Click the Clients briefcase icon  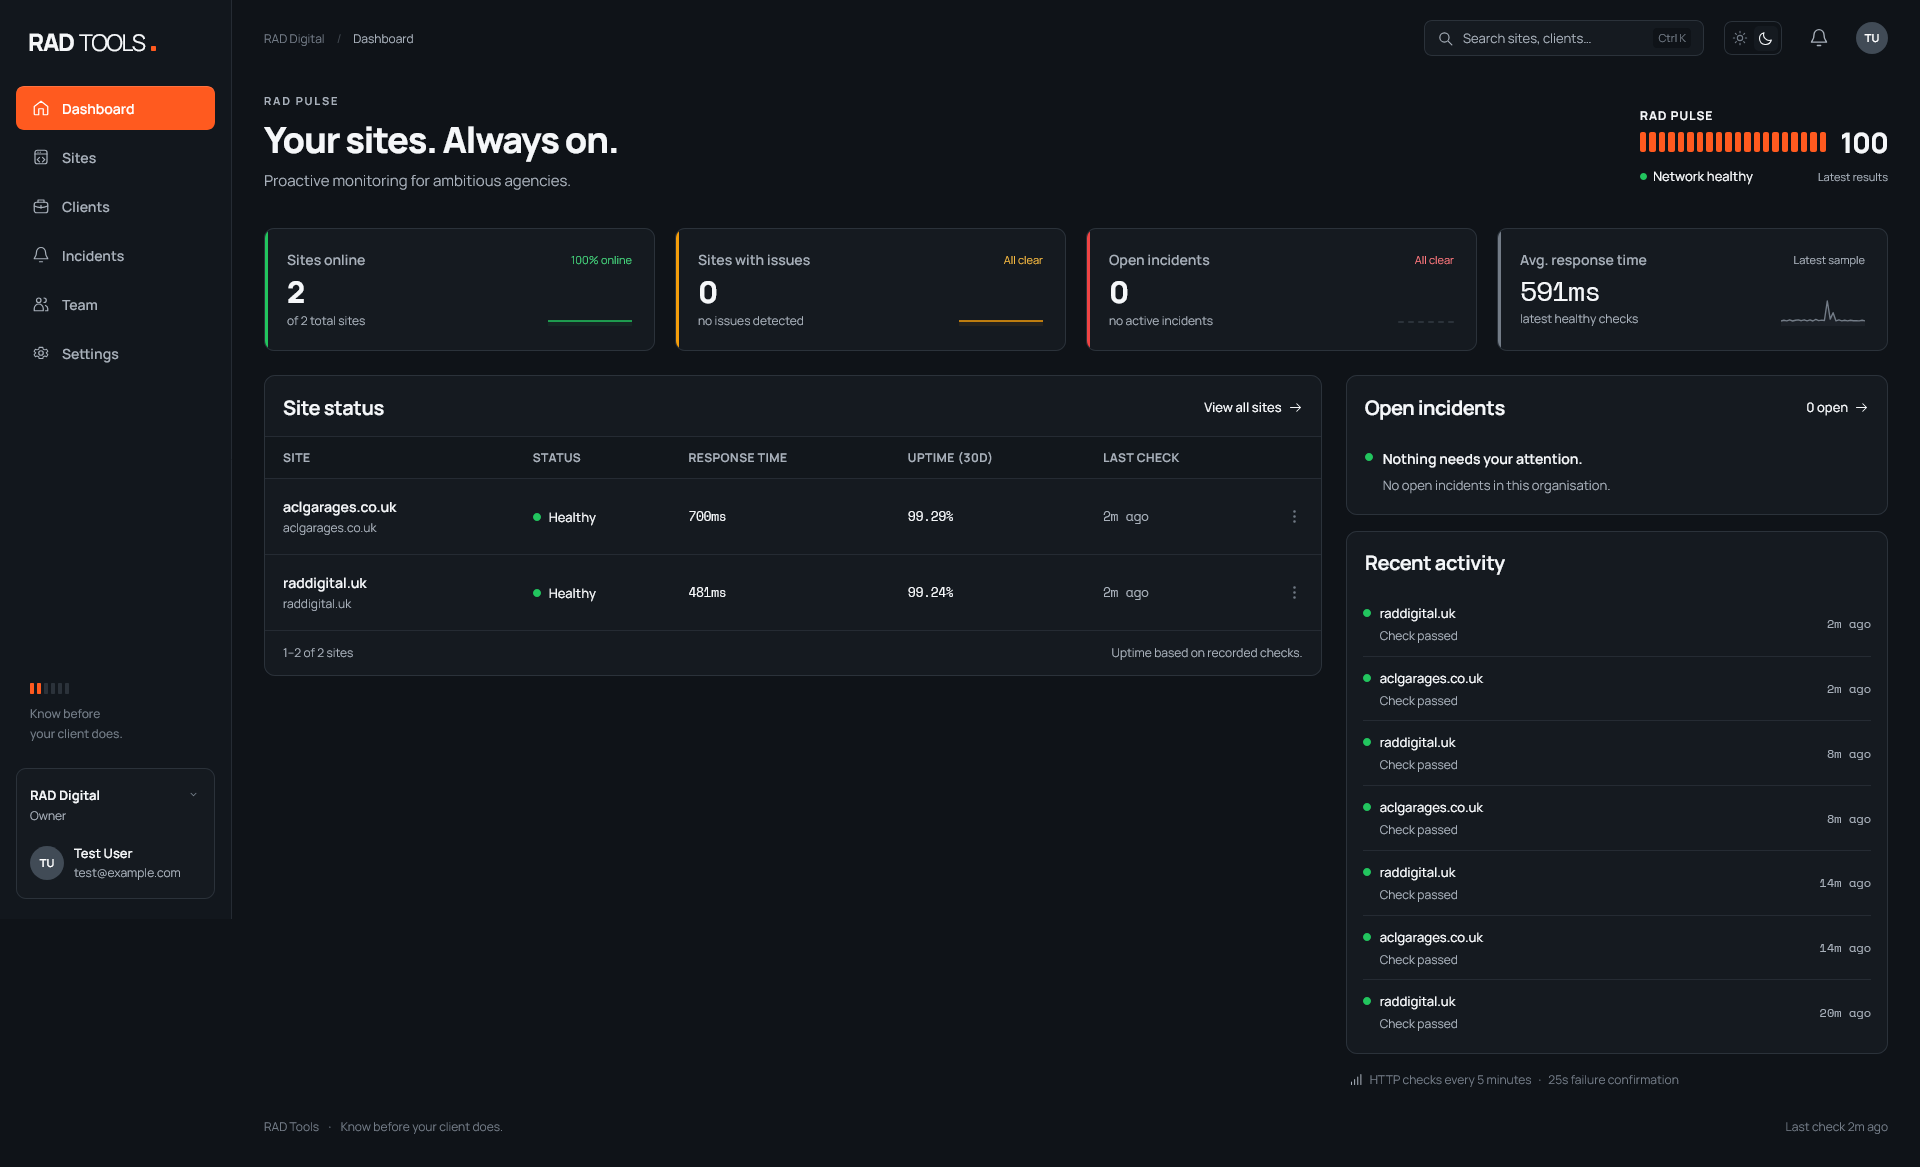click(41, 206)
